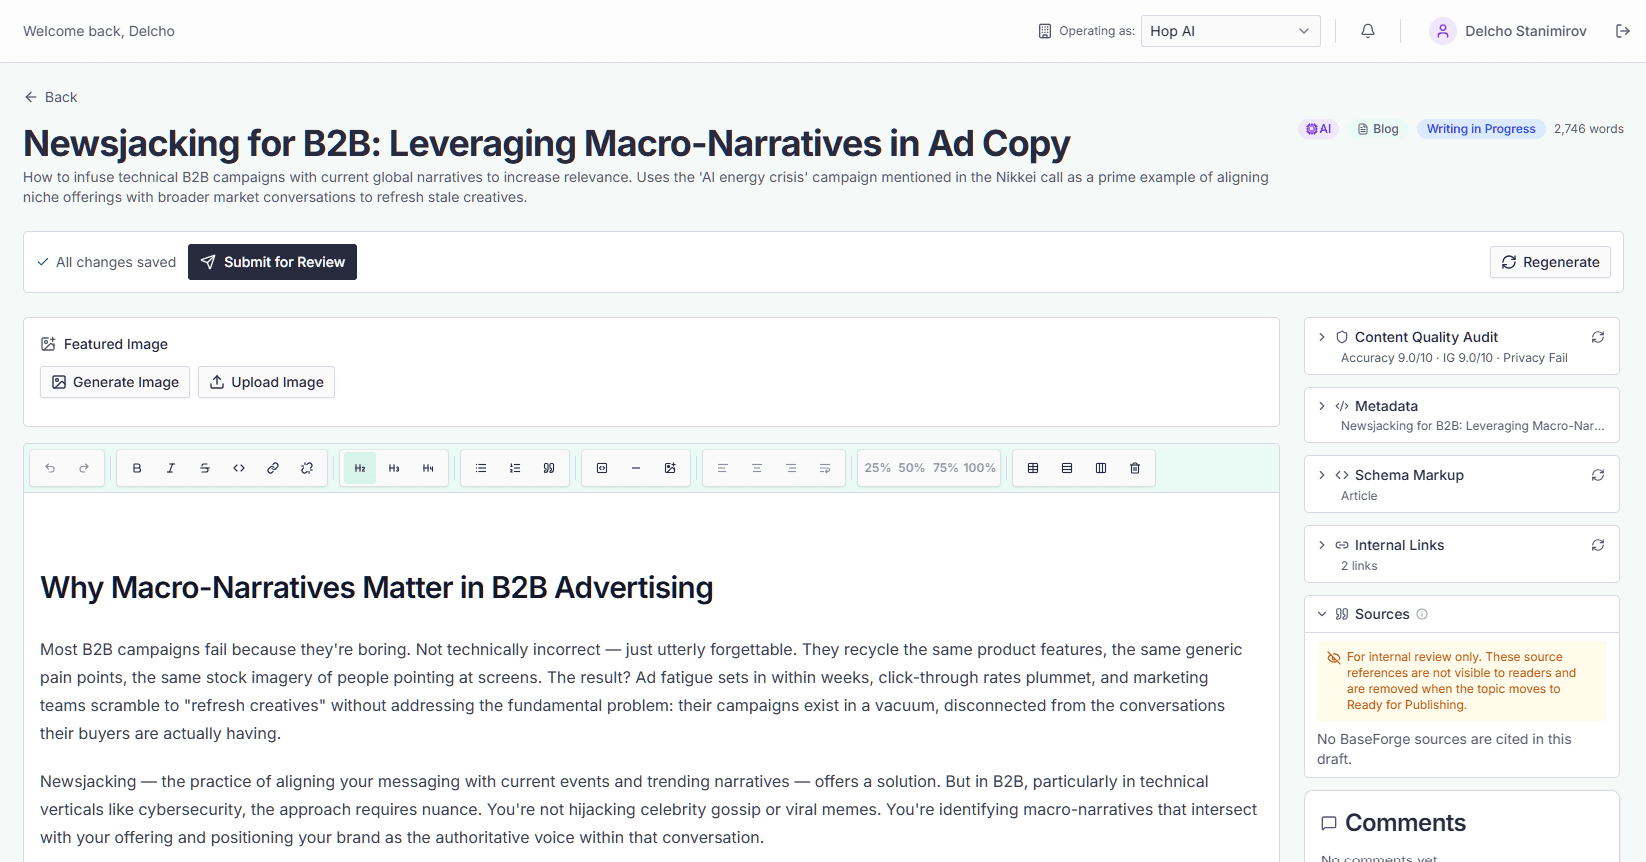Expand the Schema Markup panel
This screenshot has width=1646, height=862.
1322,475
